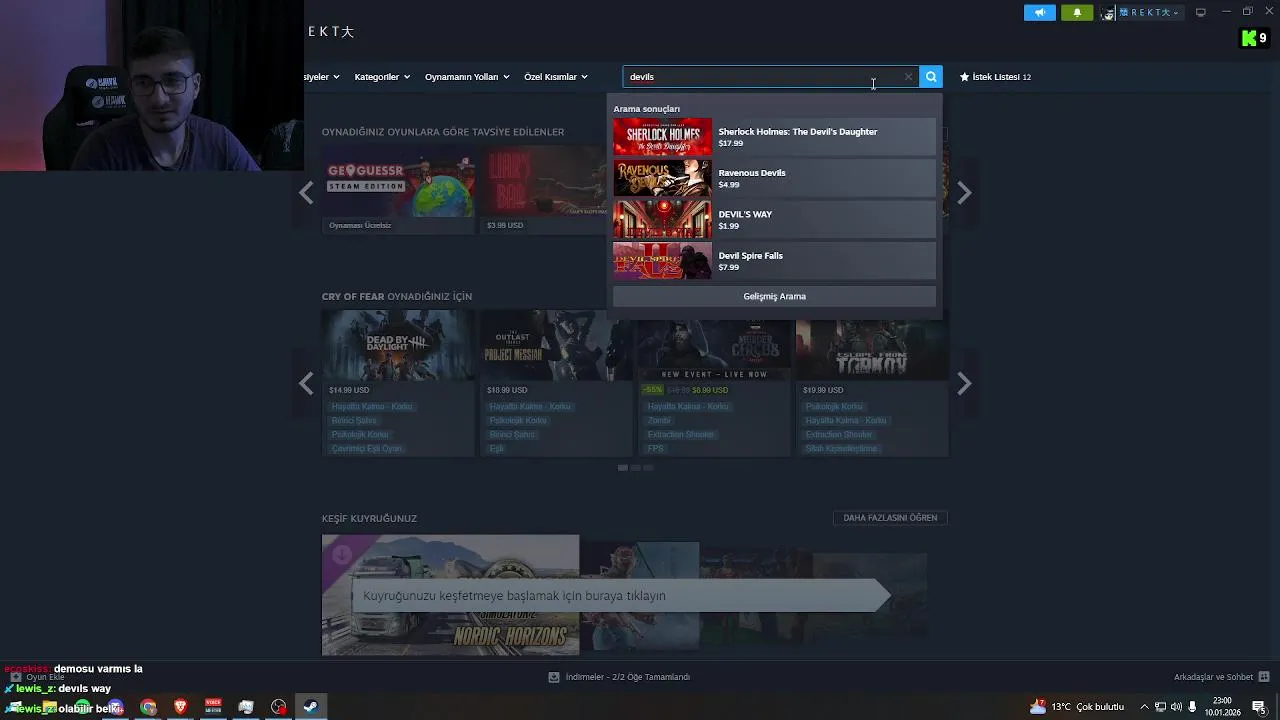Click the user avatar next to REKT
The width and height of the screenshot is (1280, 720).
[1107, 13]
